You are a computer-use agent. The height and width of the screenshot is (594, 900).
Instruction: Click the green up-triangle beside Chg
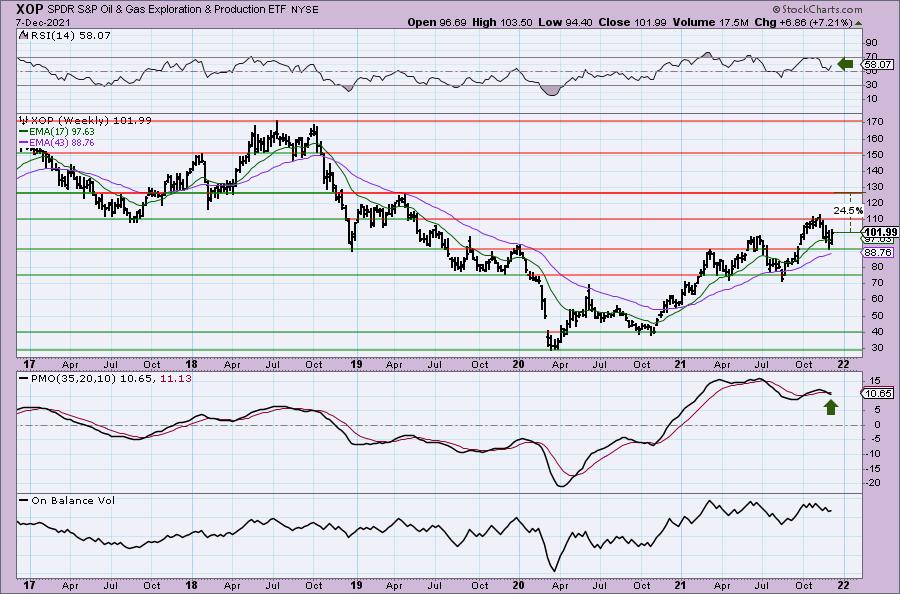pos(858,23)
